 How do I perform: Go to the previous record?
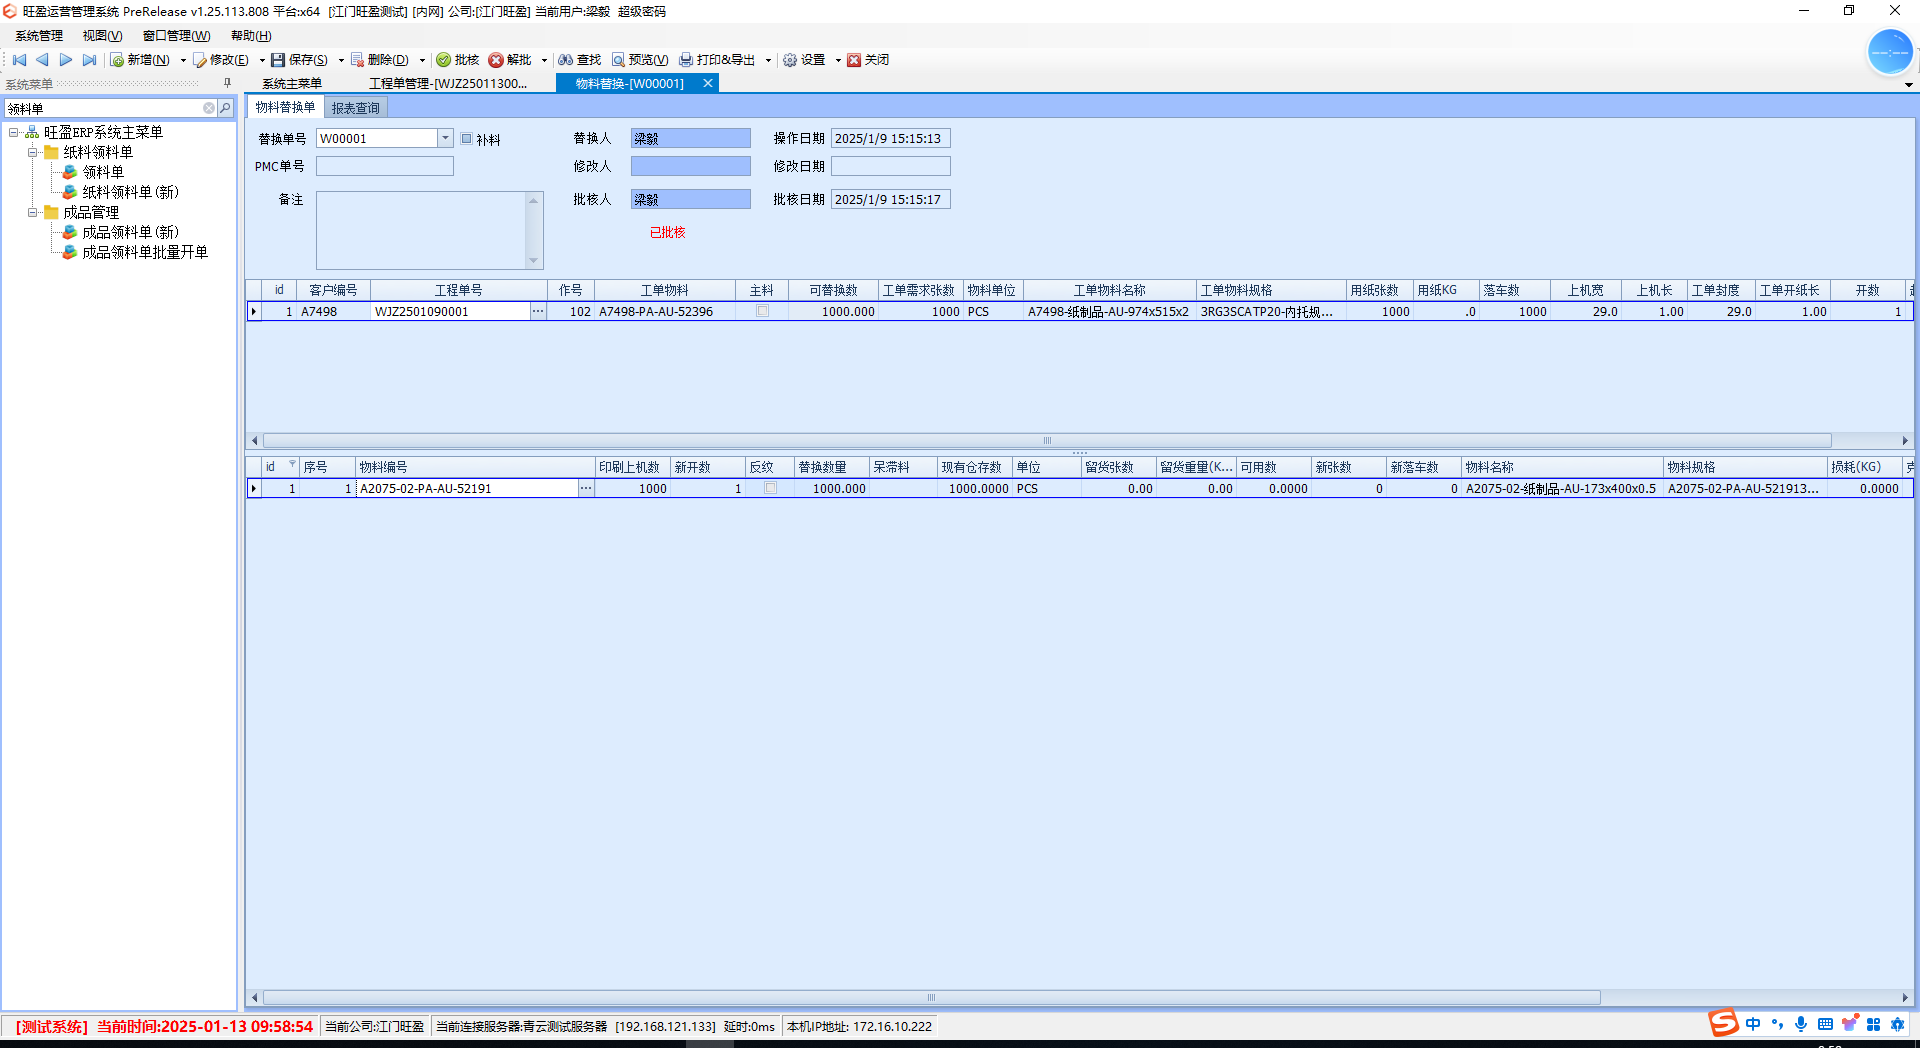point(42,60)
